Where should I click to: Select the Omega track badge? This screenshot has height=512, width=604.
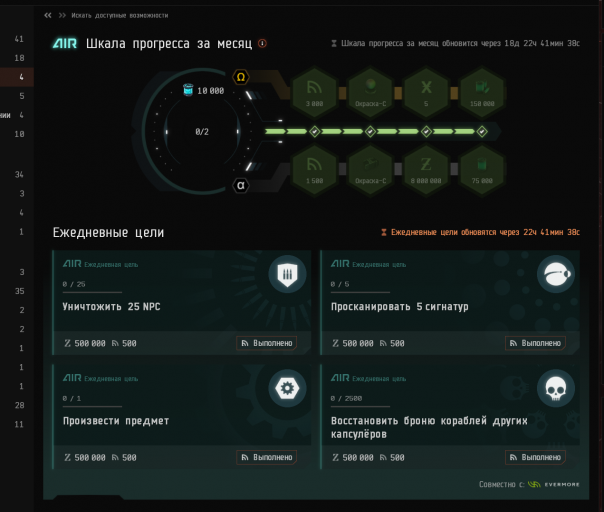[x=241, y=77]
